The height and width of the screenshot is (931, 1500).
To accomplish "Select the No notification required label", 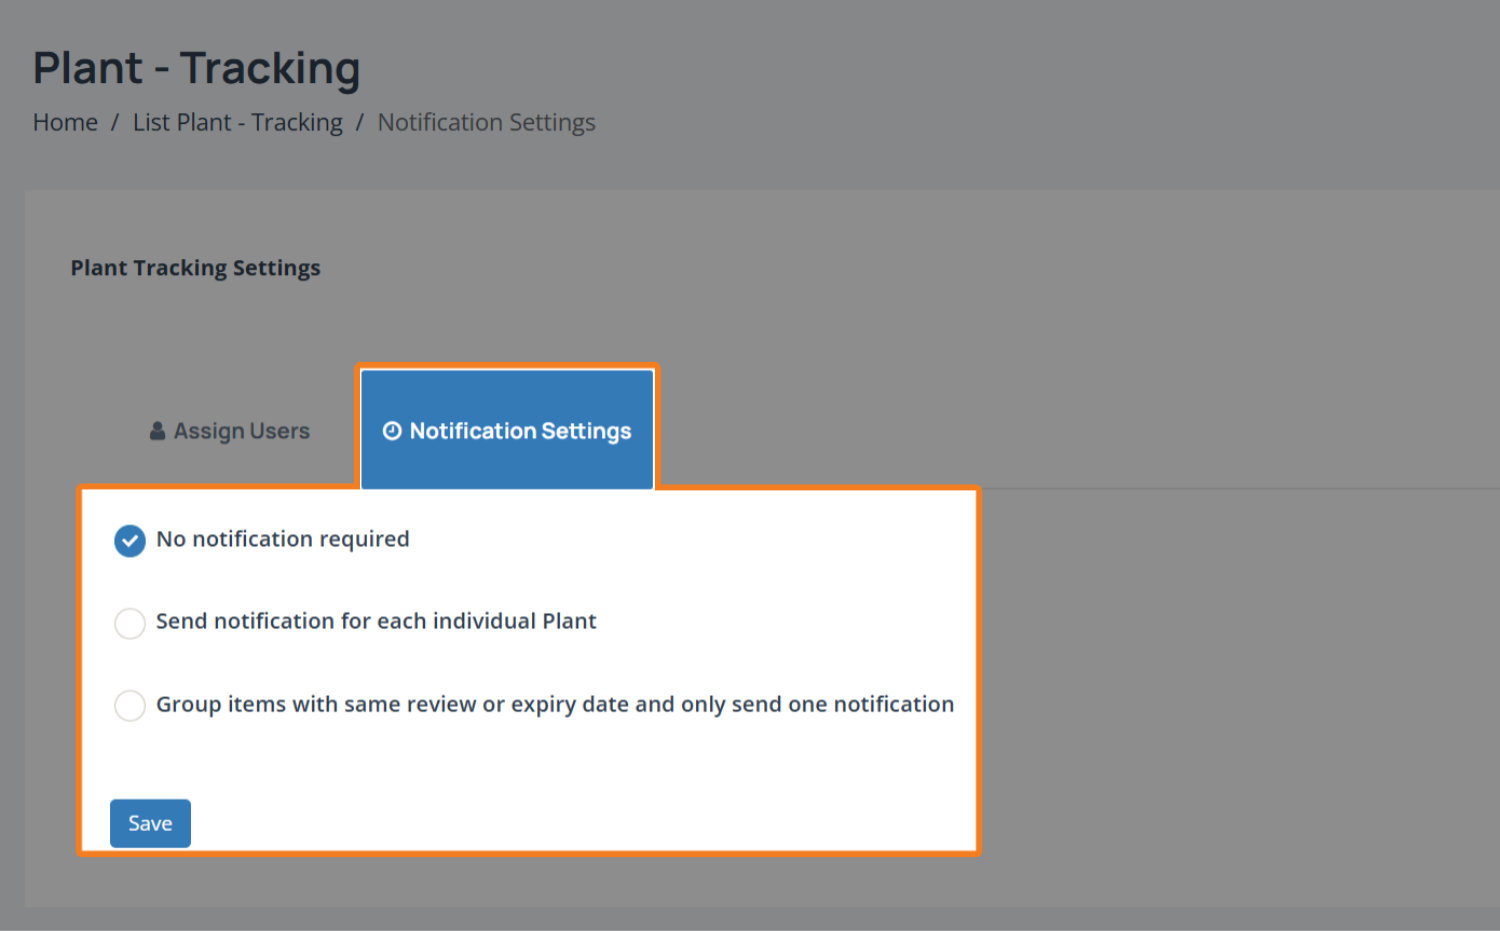I will click(x=282, y=539).
